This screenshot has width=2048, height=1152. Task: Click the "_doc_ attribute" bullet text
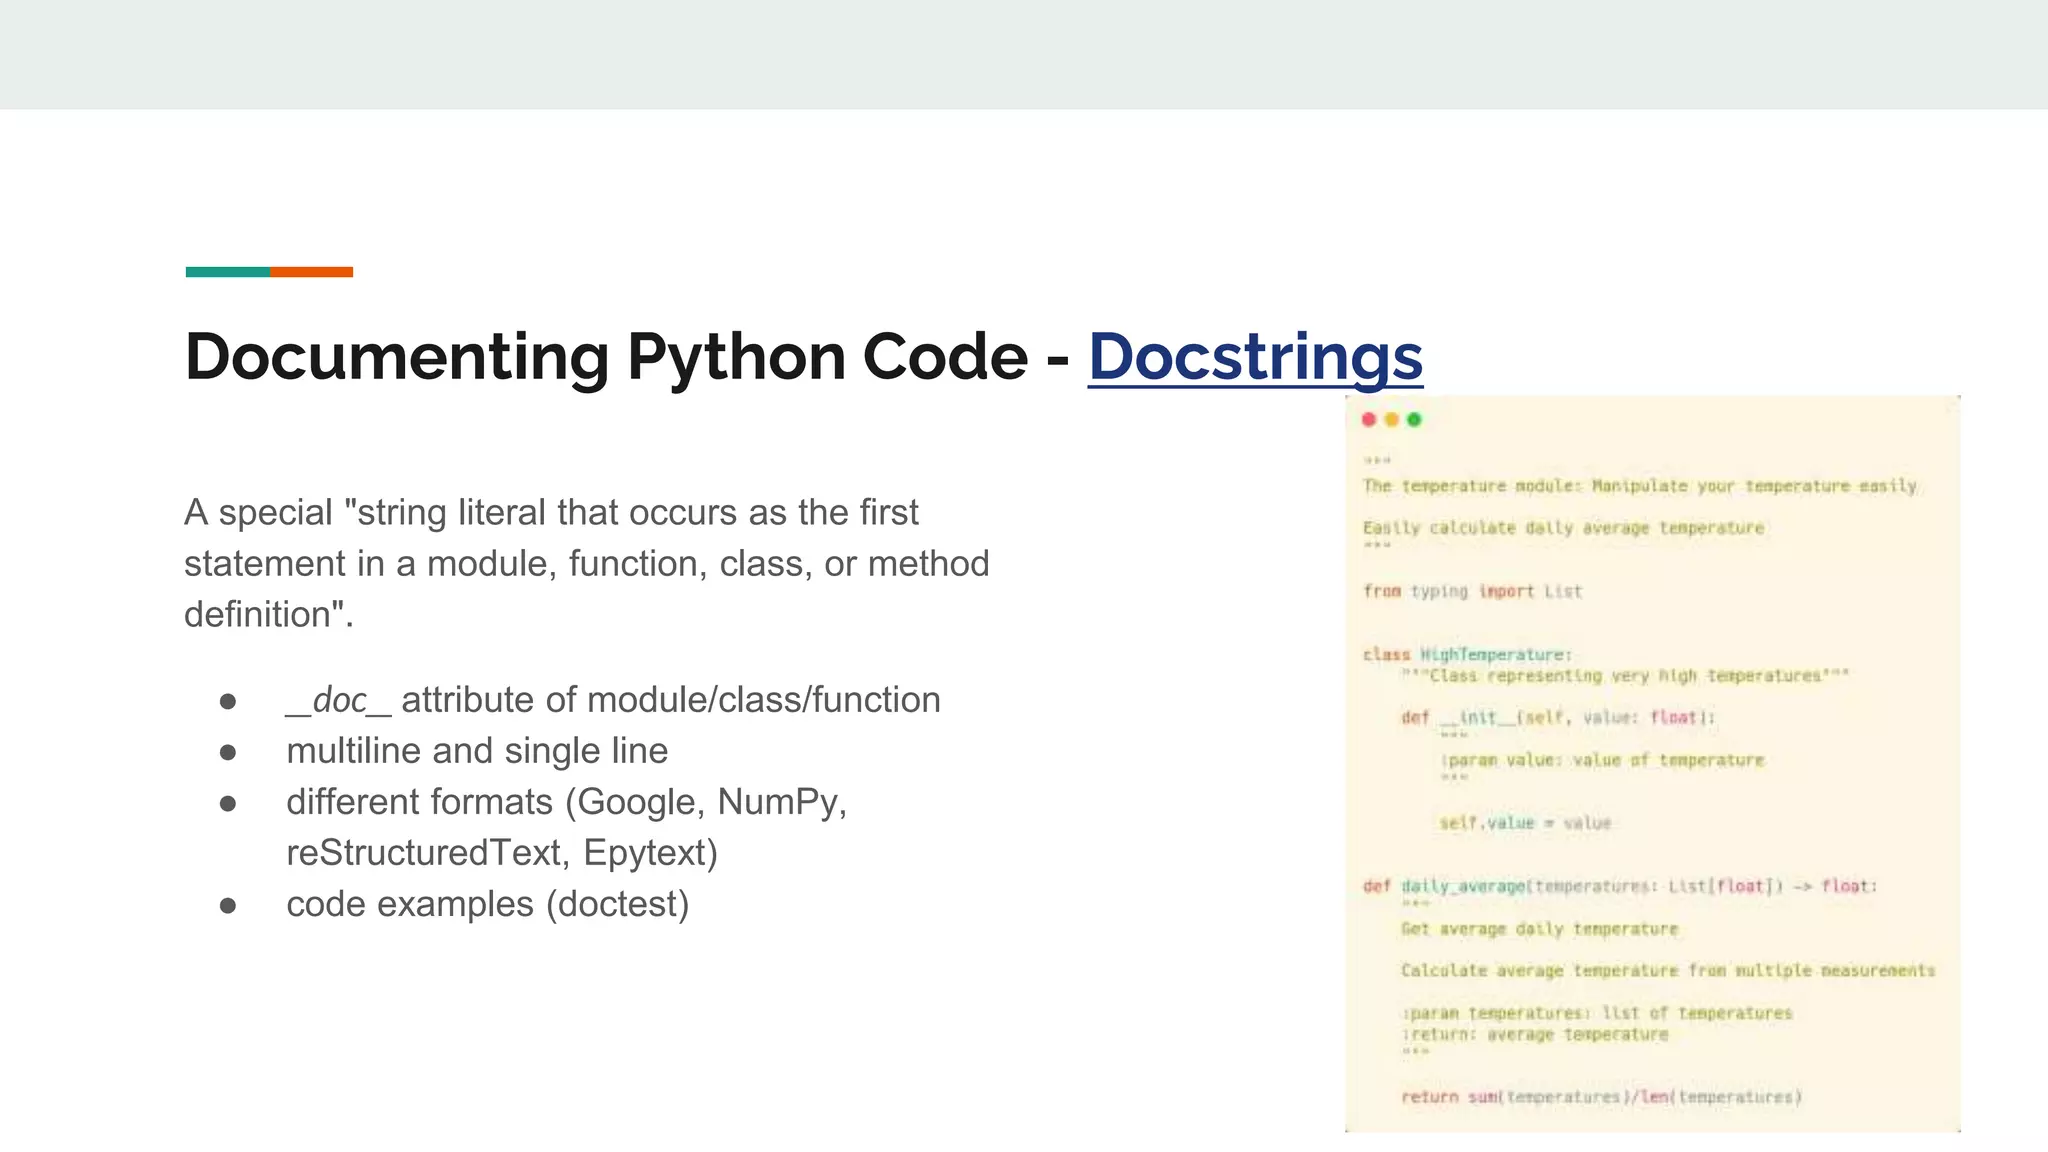click(612, 700)
